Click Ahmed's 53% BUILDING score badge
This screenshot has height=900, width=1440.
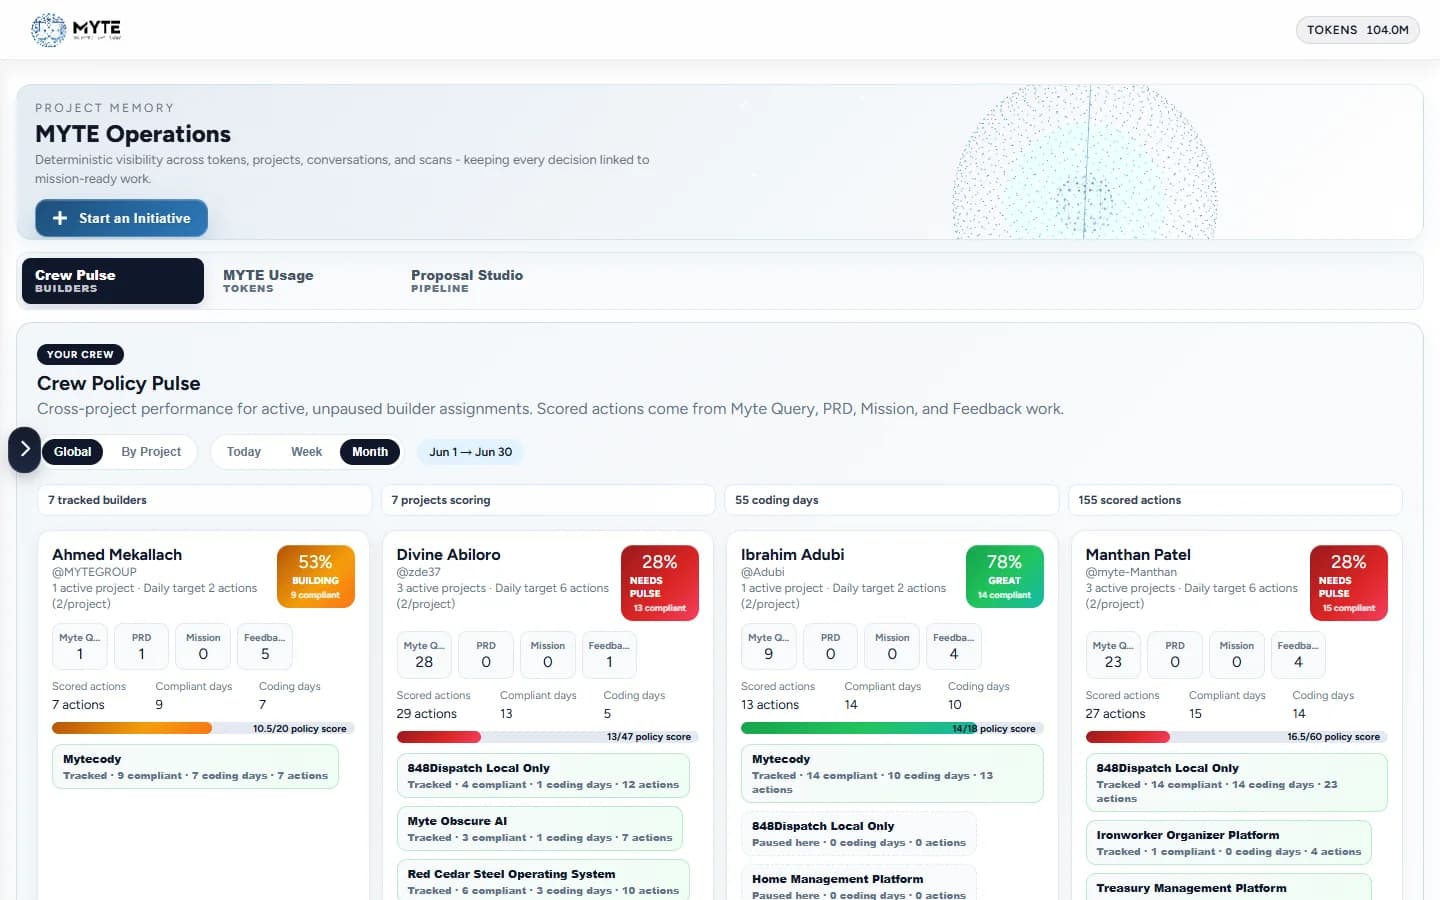315,576
